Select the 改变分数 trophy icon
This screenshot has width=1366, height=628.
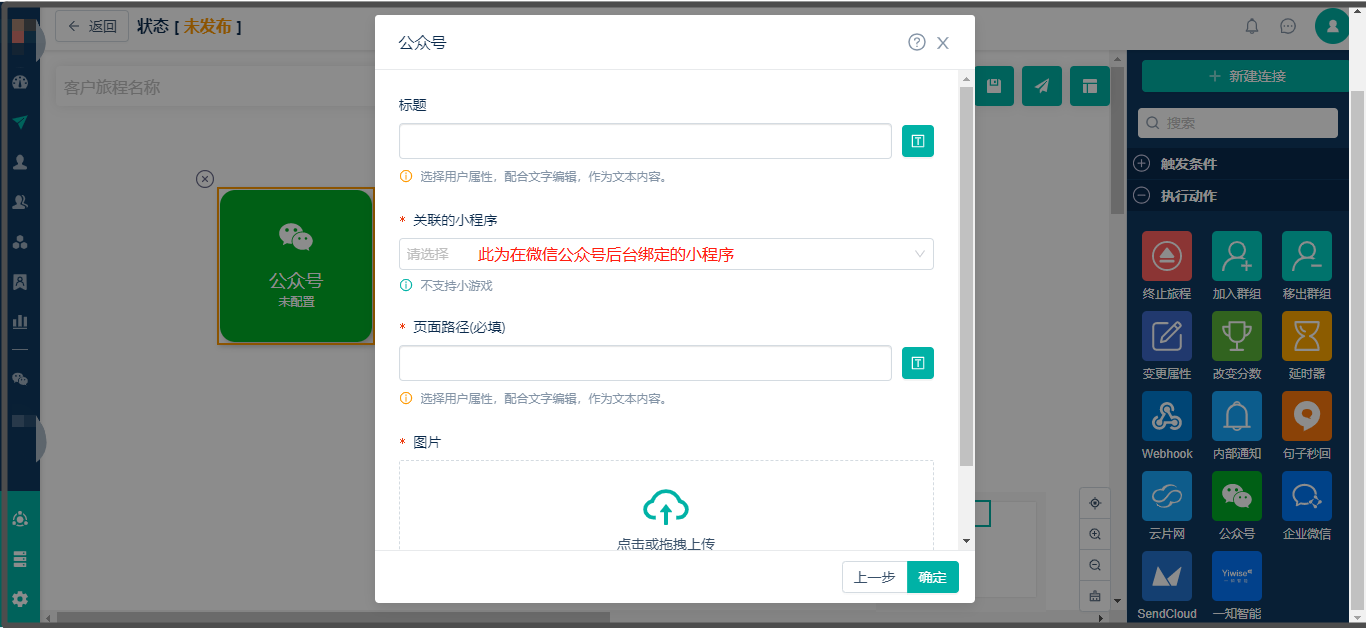(1237, 336)
